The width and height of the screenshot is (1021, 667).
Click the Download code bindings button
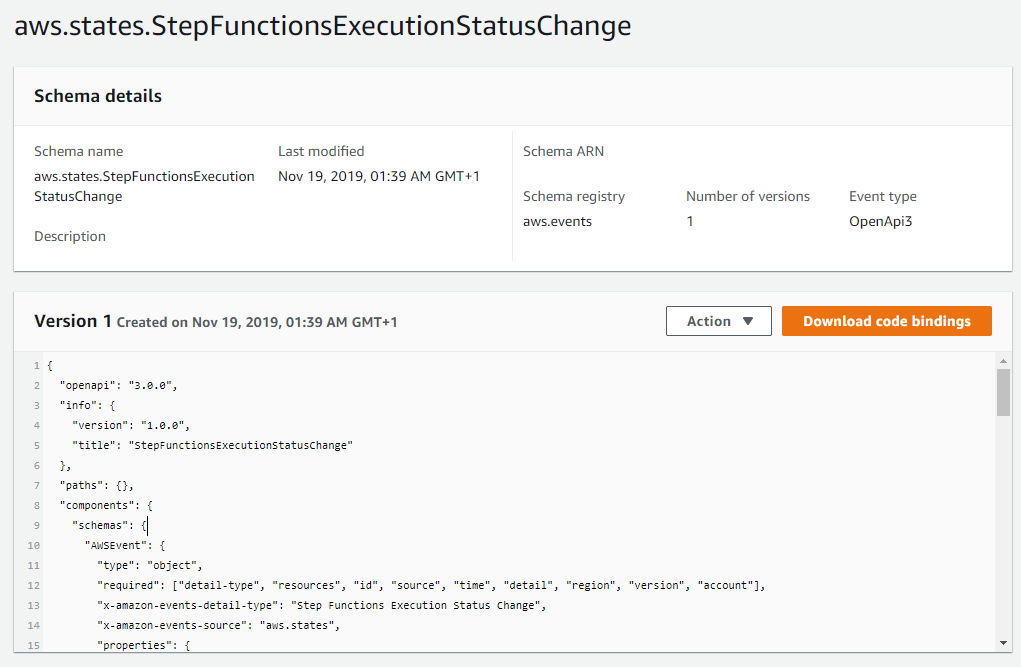(886, 321)
